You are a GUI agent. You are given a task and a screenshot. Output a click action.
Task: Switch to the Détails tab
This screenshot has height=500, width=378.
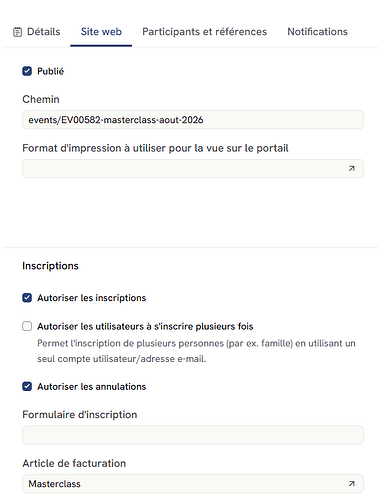(x=37, y=32)
